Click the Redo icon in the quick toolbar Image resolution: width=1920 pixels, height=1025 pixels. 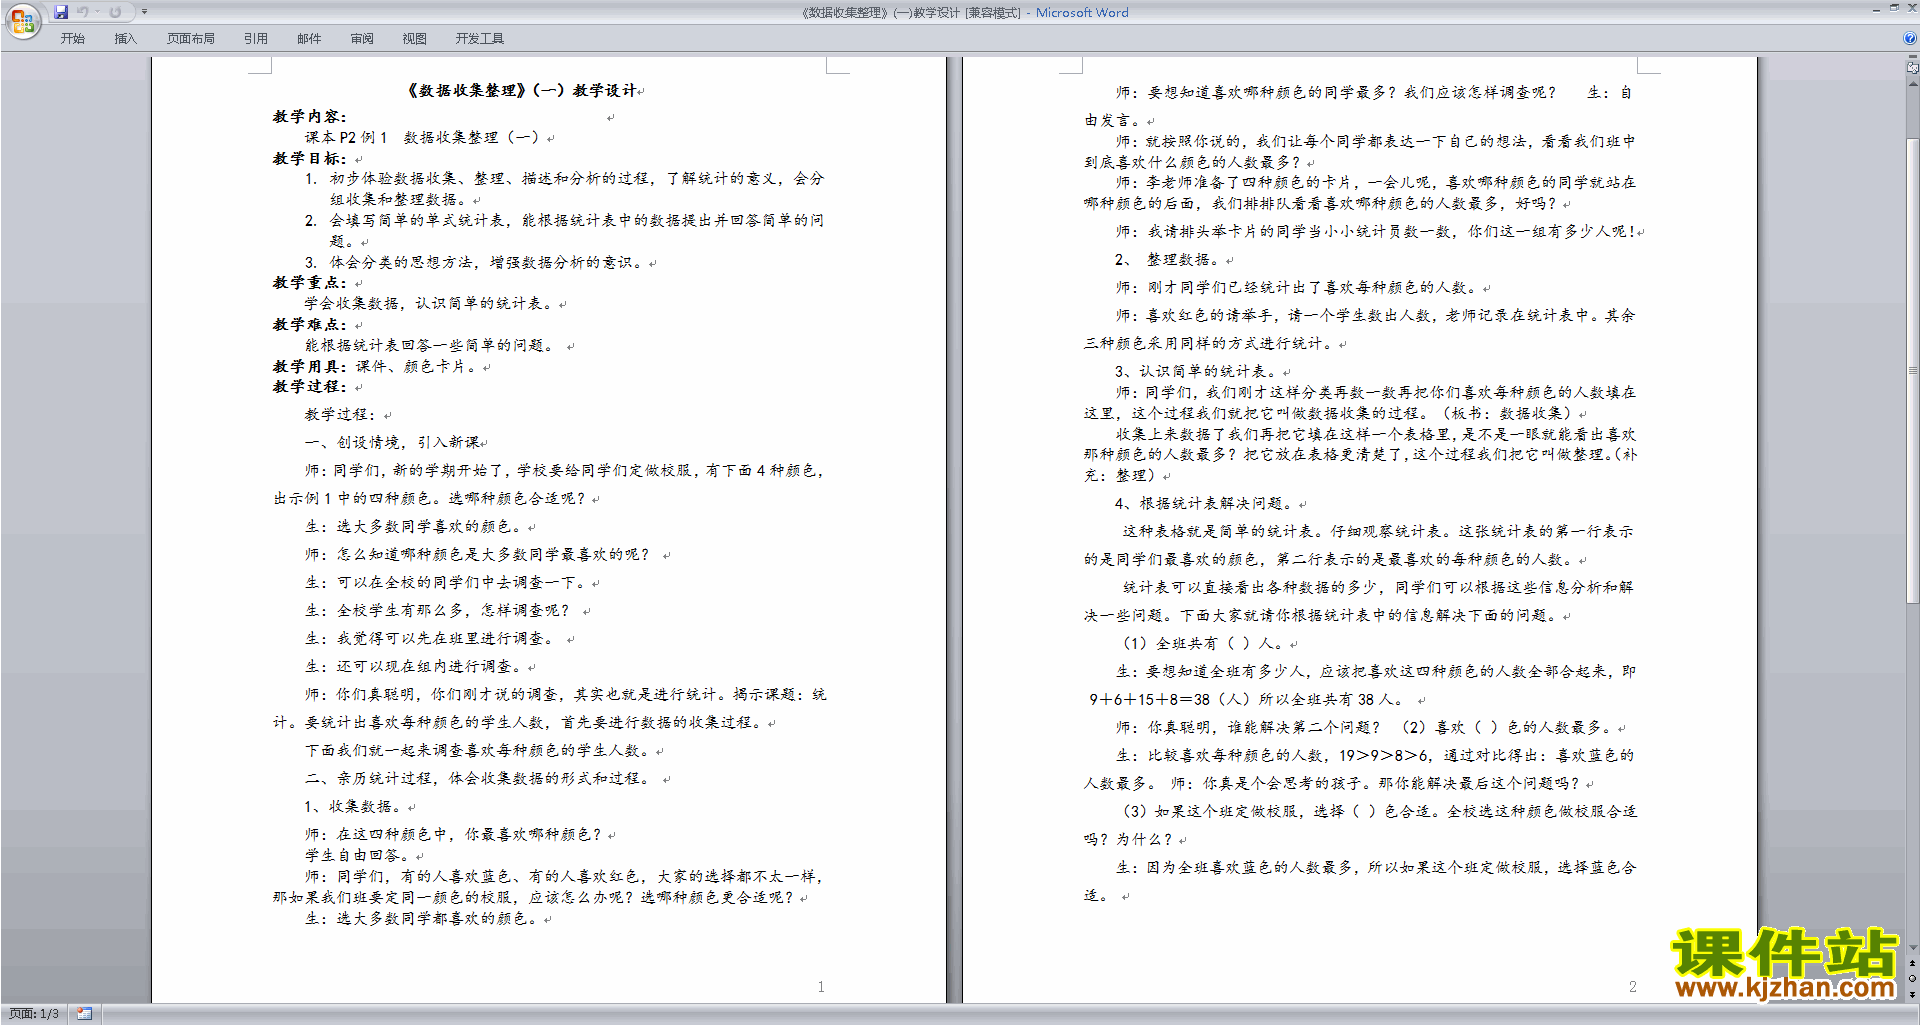point(115,12)
